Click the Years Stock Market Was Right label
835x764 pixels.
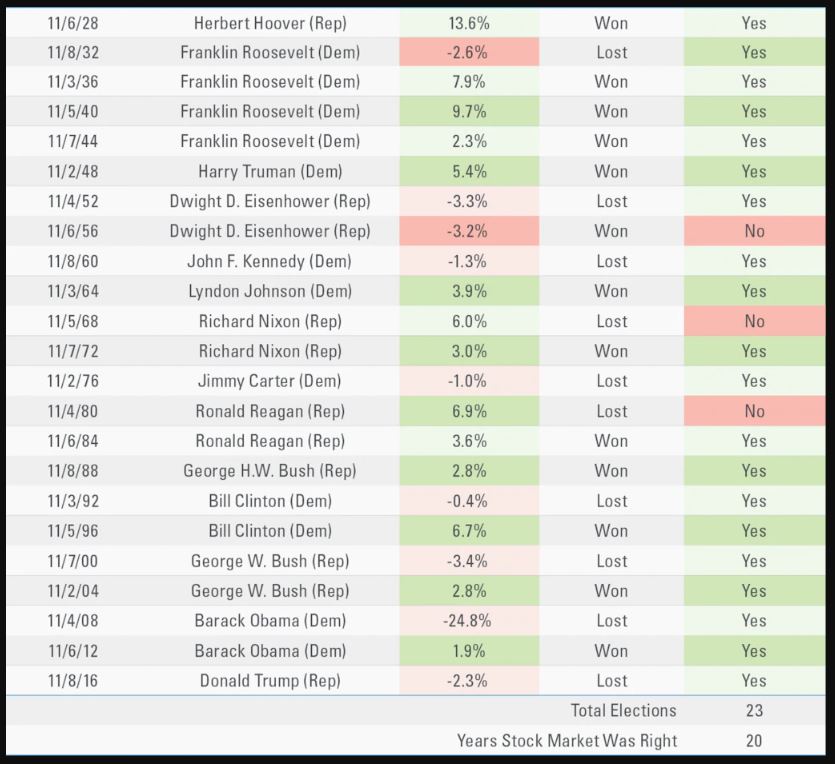tap(567, 741)
